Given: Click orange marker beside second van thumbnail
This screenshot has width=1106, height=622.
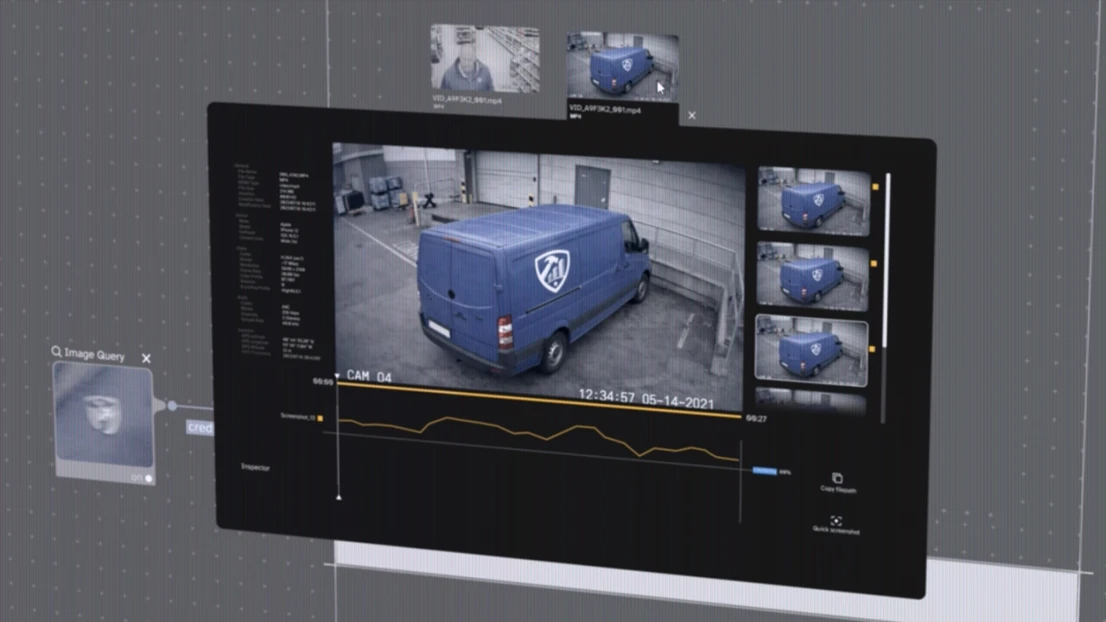Looking at the screenshot, I should click(x=874, y=264).
